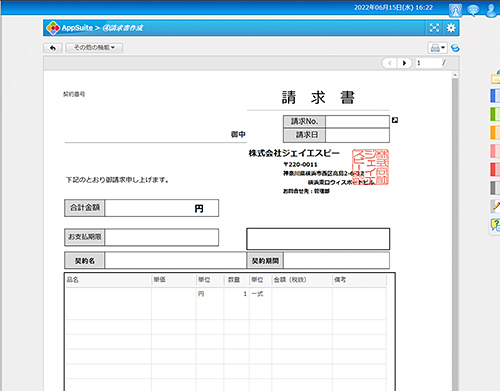Click the blue reload icon beside print

[x=455, y=48]
